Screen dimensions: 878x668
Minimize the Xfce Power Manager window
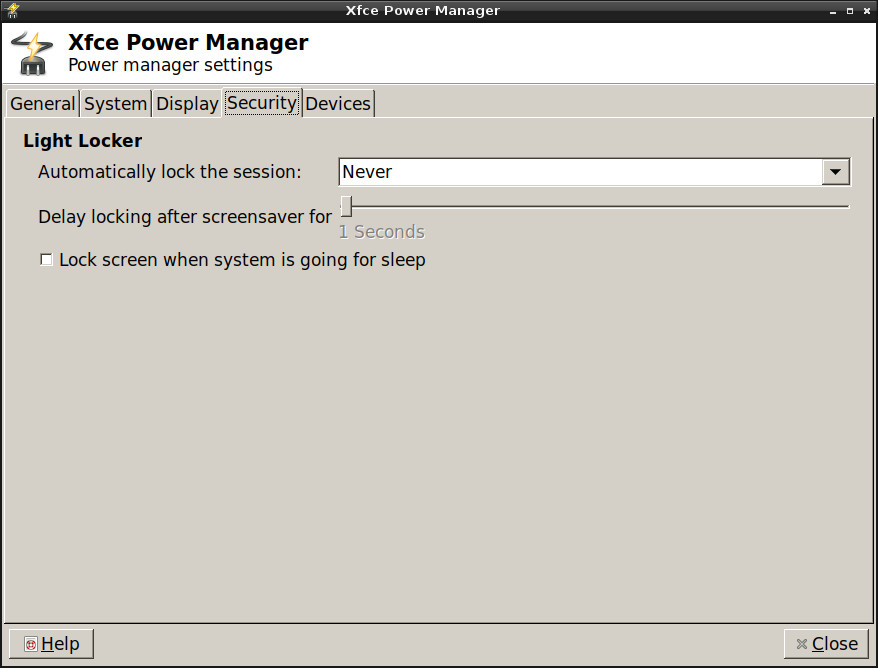(x=833, y=11)
